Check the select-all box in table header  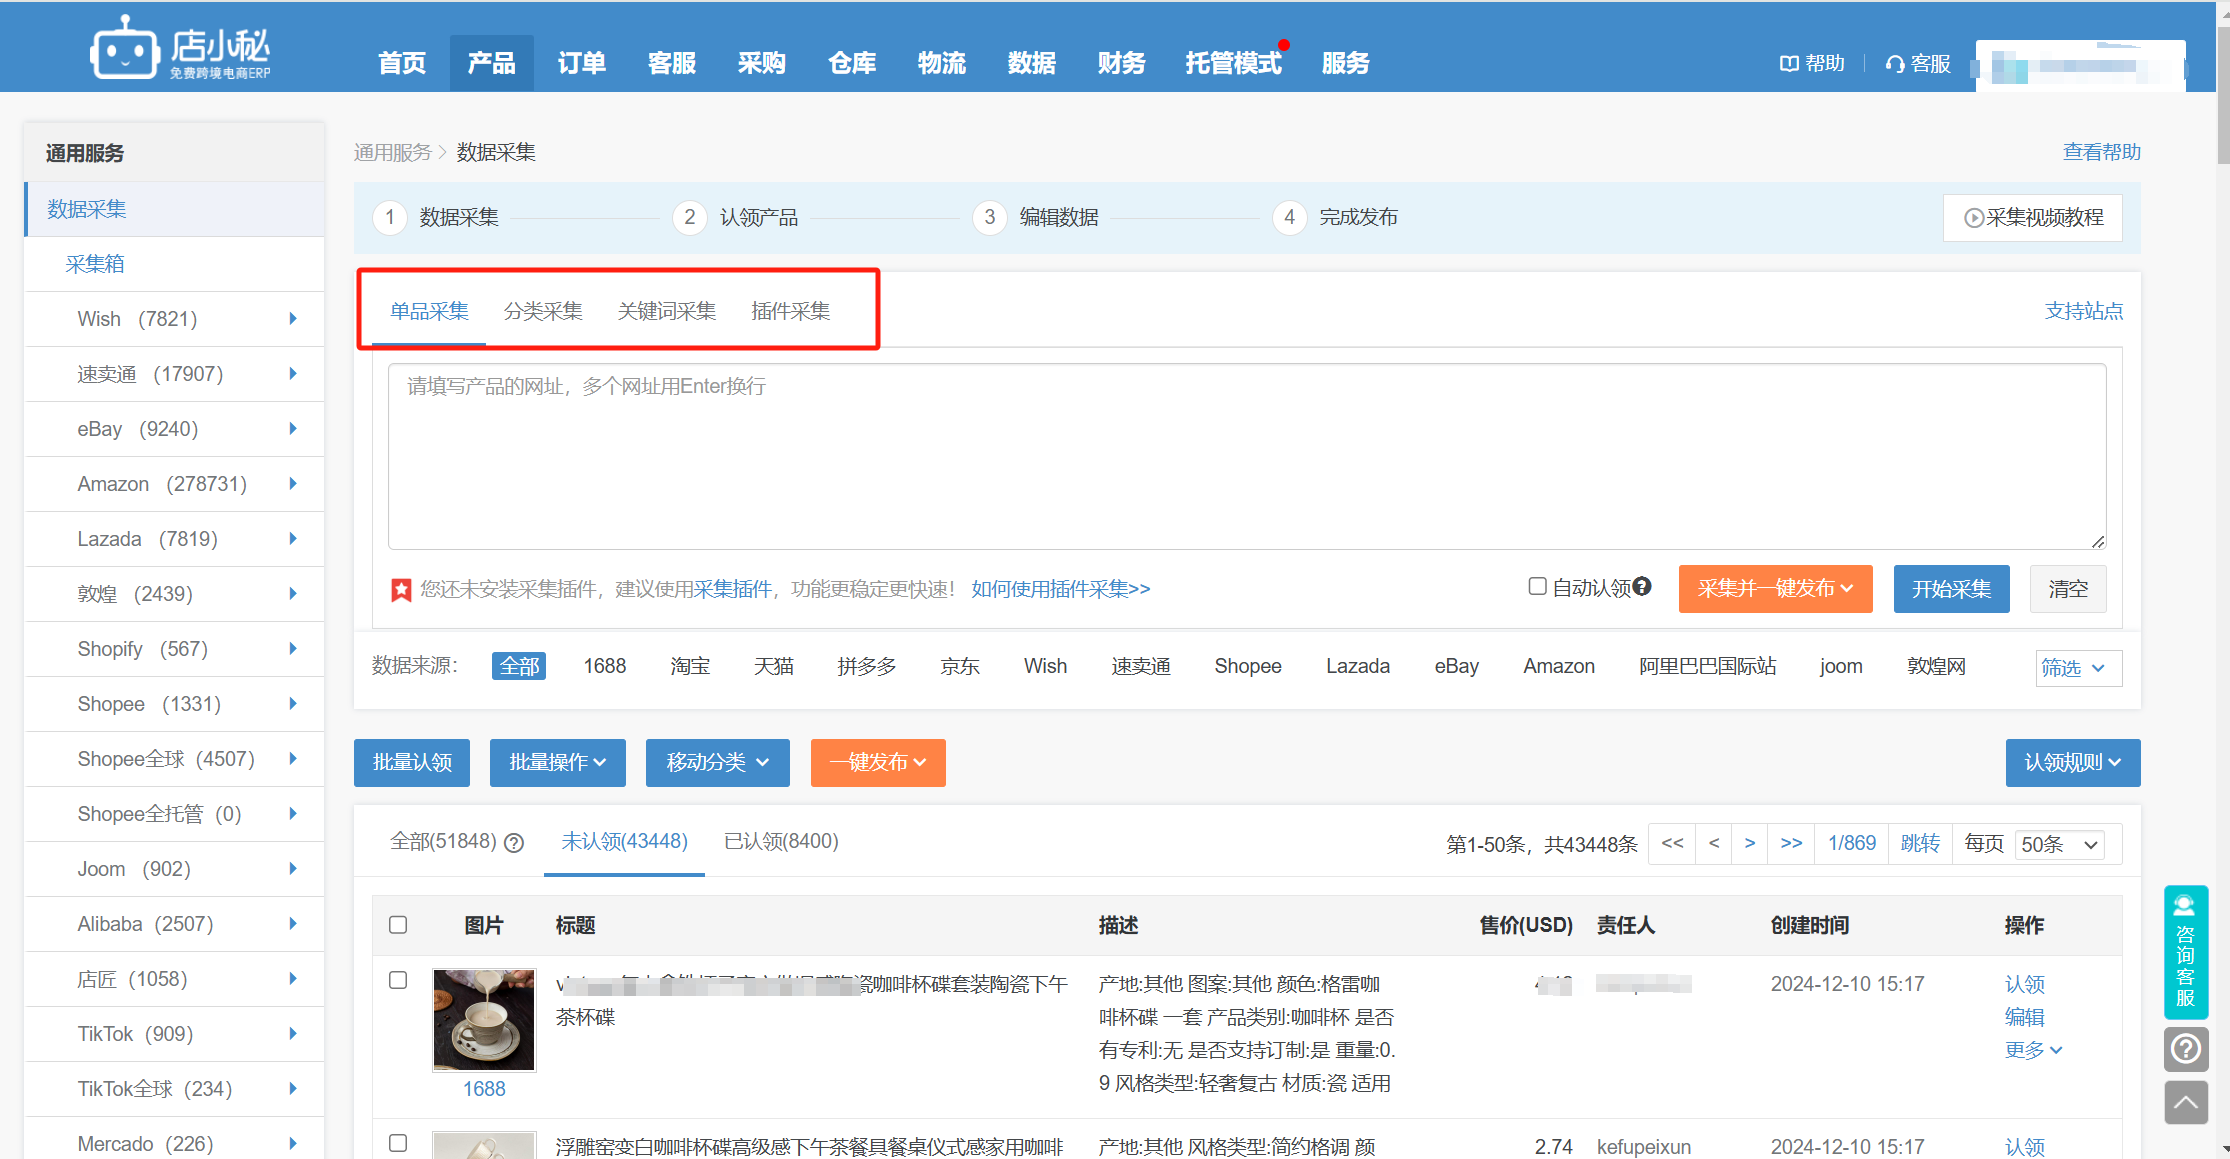click(398, 925)
